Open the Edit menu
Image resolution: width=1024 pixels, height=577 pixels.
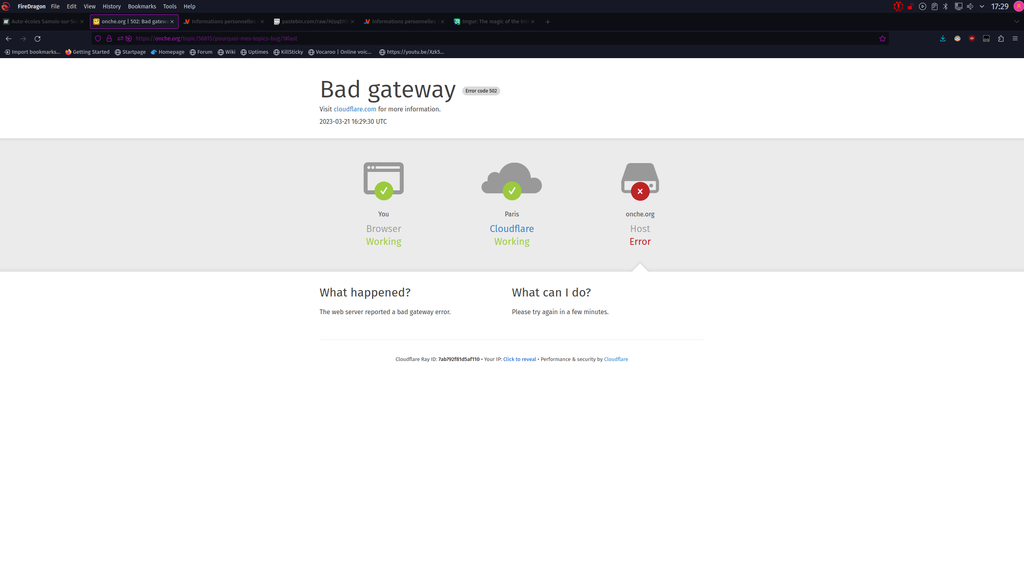click(72, 7)
